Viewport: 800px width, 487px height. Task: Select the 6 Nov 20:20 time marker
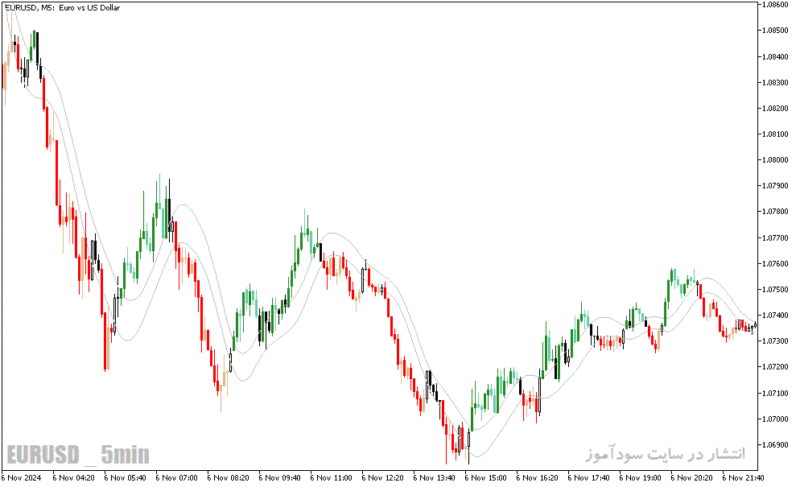pyautogui.click(x=692, y=478)
